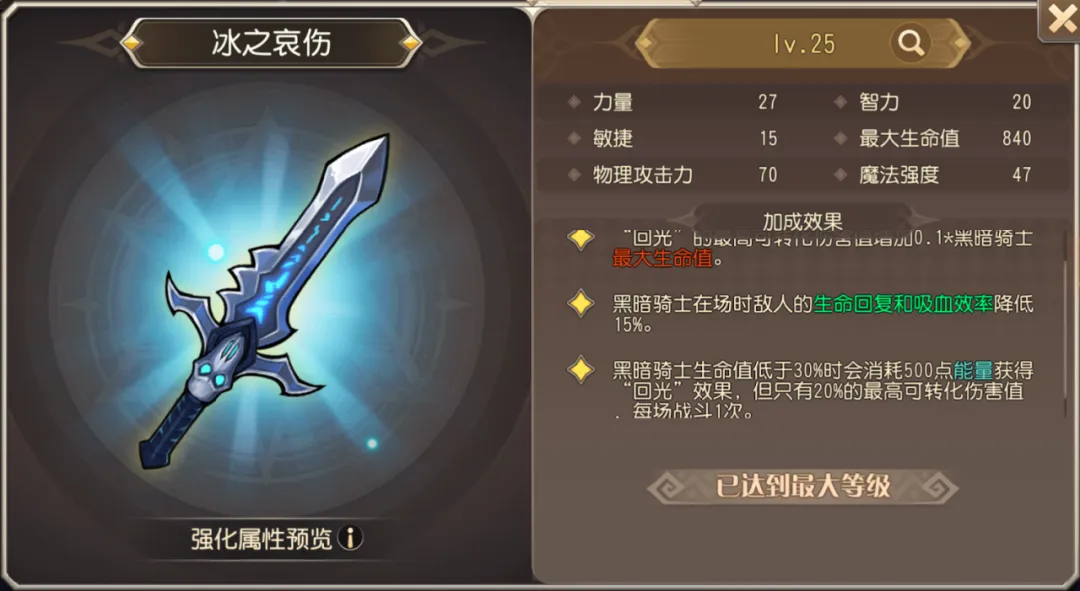The height and width of the screenshot is (591, 1080).
Task: Click the star icon beside 生命回复和吸血效率 effect
Action: [x=581, y=304]
